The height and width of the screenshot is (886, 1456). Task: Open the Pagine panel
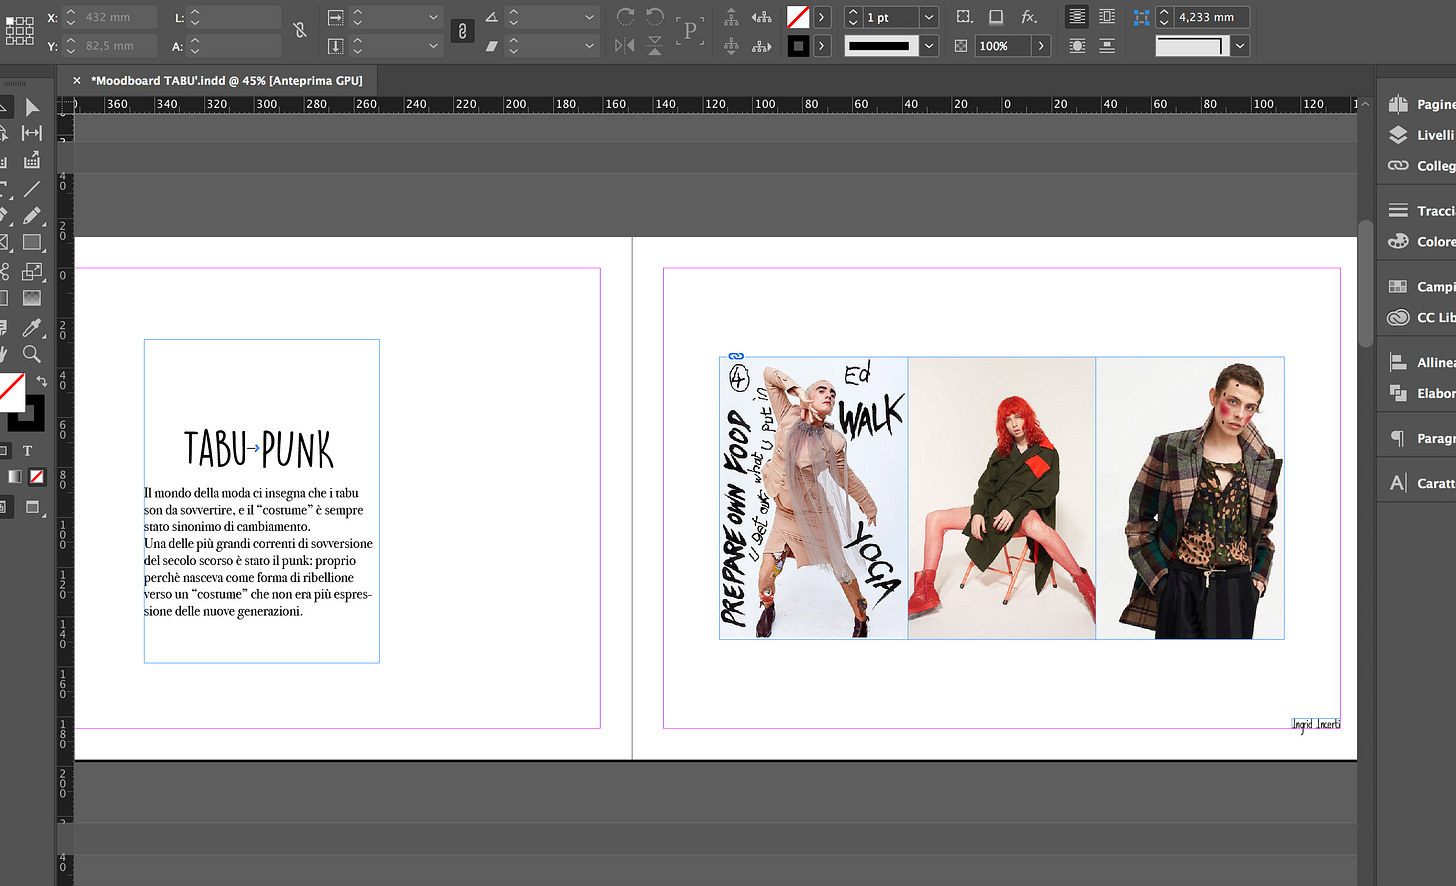1434,104
